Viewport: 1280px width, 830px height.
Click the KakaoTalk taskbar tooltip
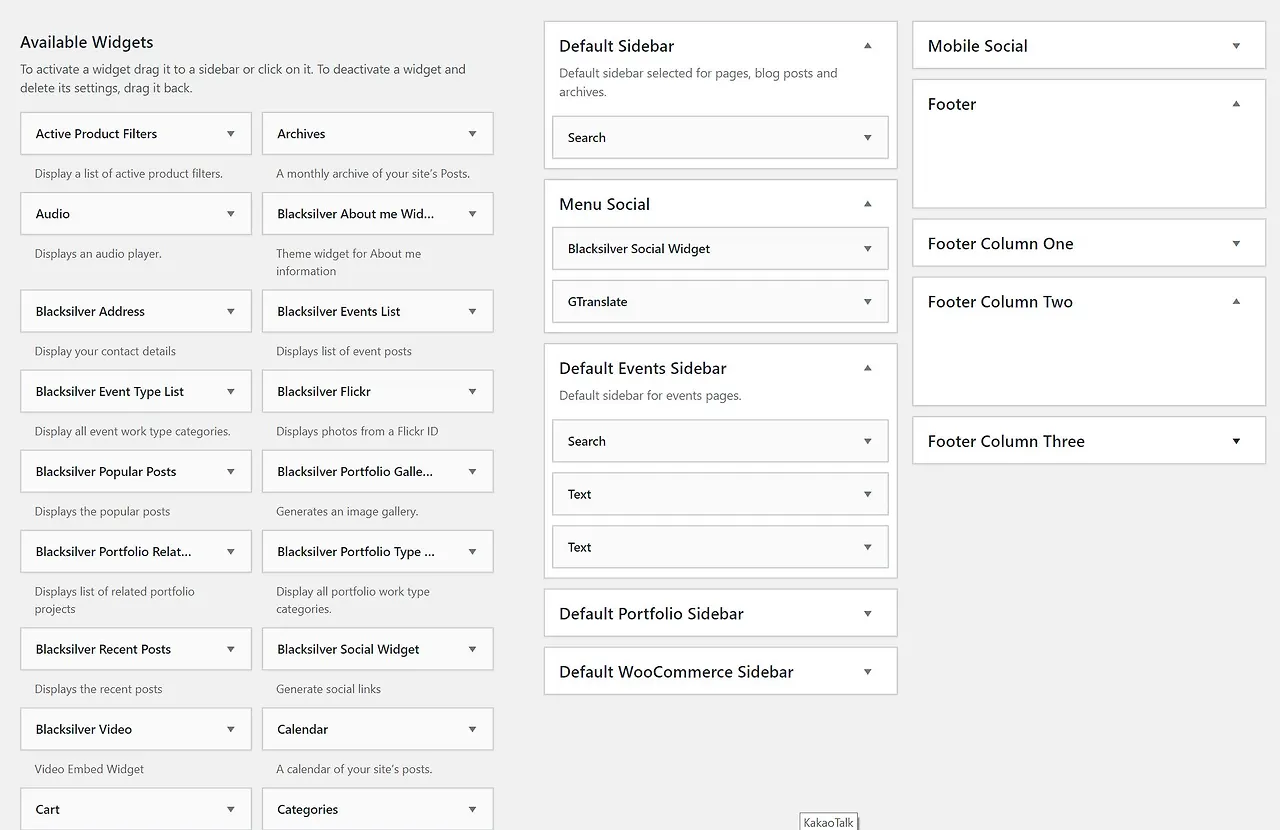click(829, 823)
